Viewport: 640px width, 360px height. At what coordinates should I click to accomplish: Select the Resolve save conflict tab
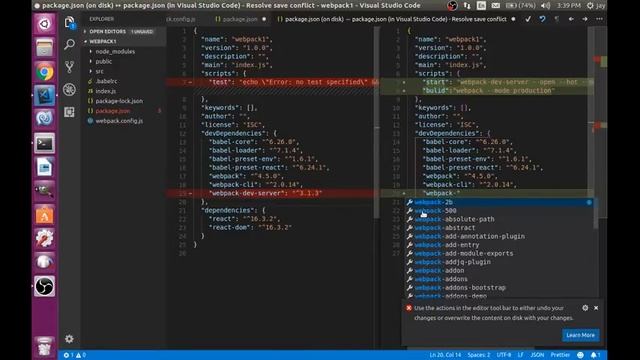pos(395,19)
